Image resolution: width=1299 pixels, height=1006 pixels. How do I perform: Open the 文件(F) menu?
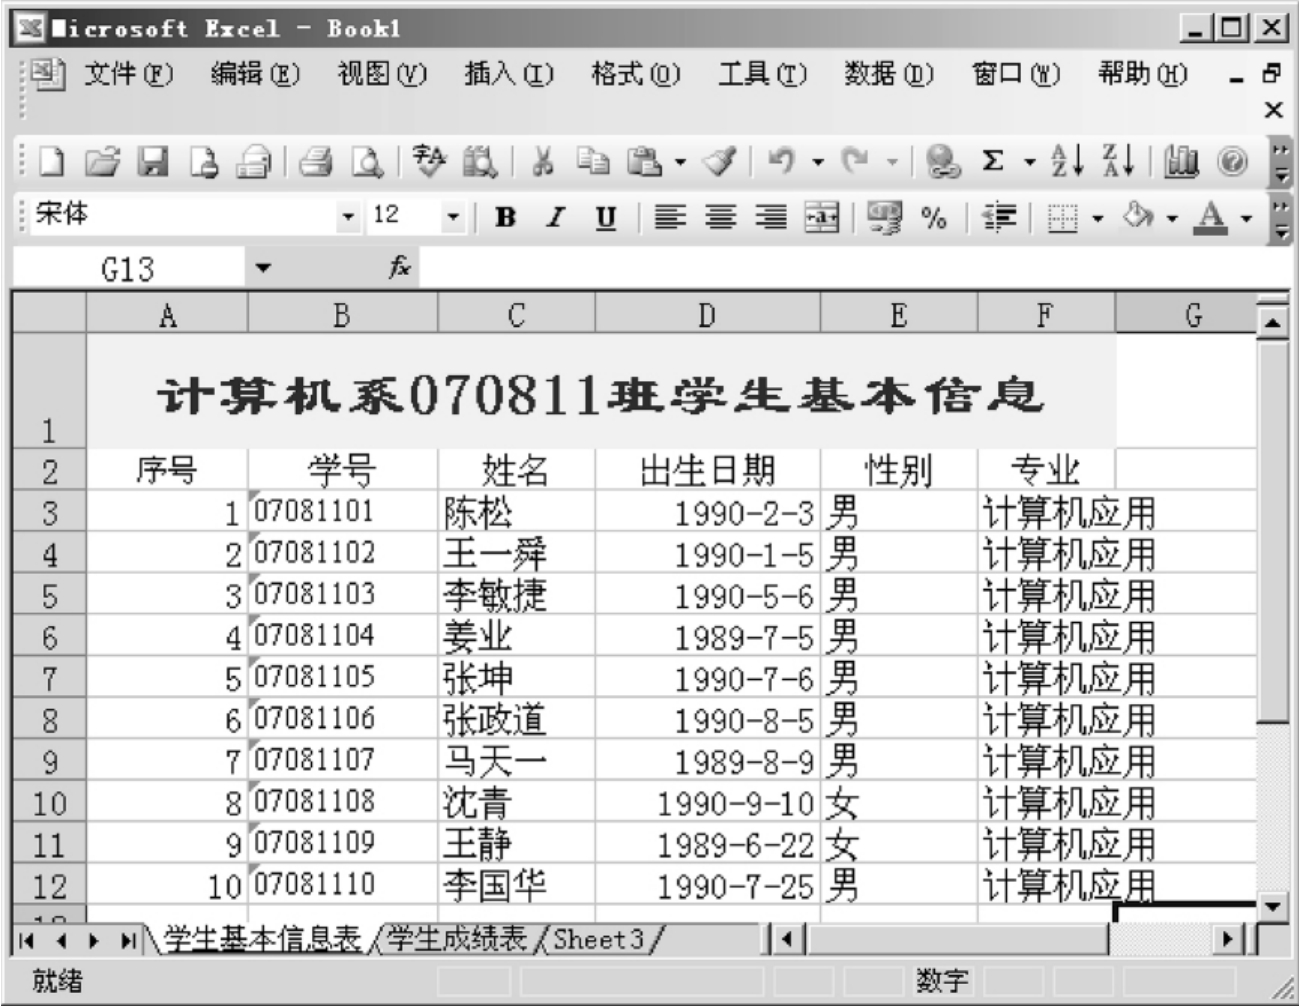click(128, 74)
